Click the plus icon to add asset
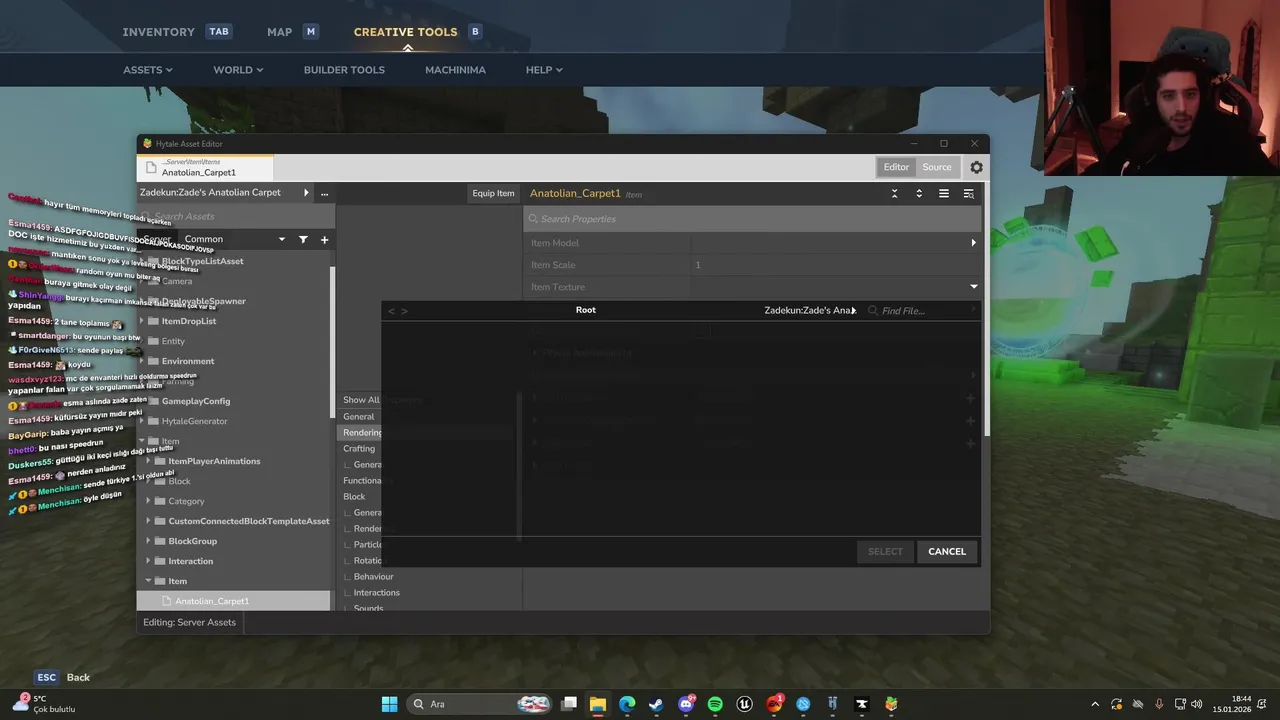Viewport: 1280px width, 720px height. (x=324, y=239)
